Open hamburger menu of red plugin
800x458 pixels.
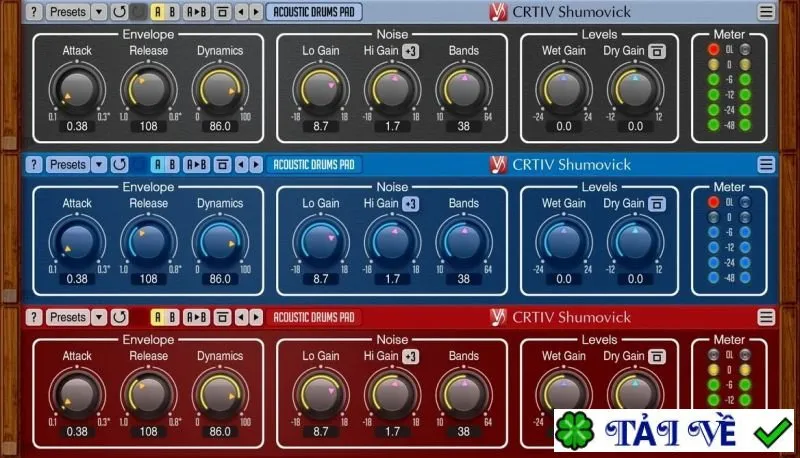coord(766,317)
